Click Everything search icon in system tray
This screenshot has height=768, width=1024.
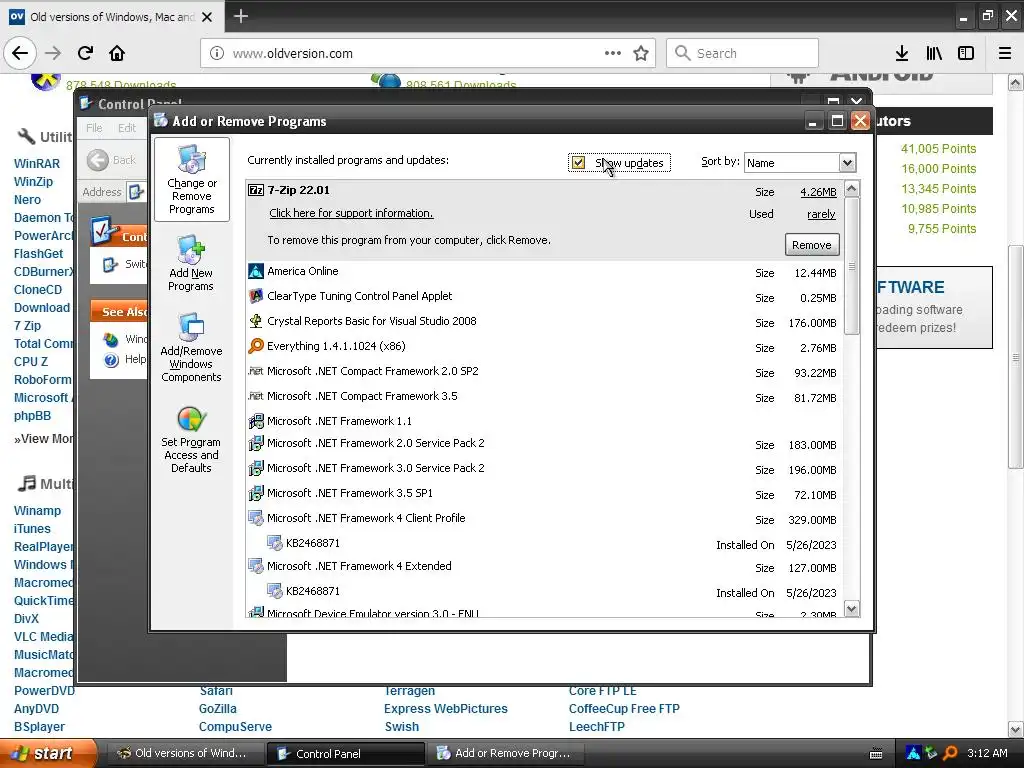pyautogui.click(x=950, y=754)
